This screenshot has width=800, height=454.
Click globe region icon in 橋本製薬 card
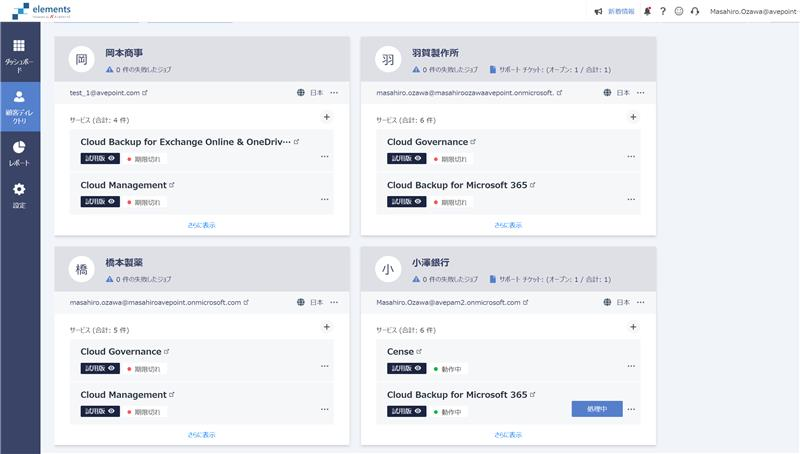(301, 302)
